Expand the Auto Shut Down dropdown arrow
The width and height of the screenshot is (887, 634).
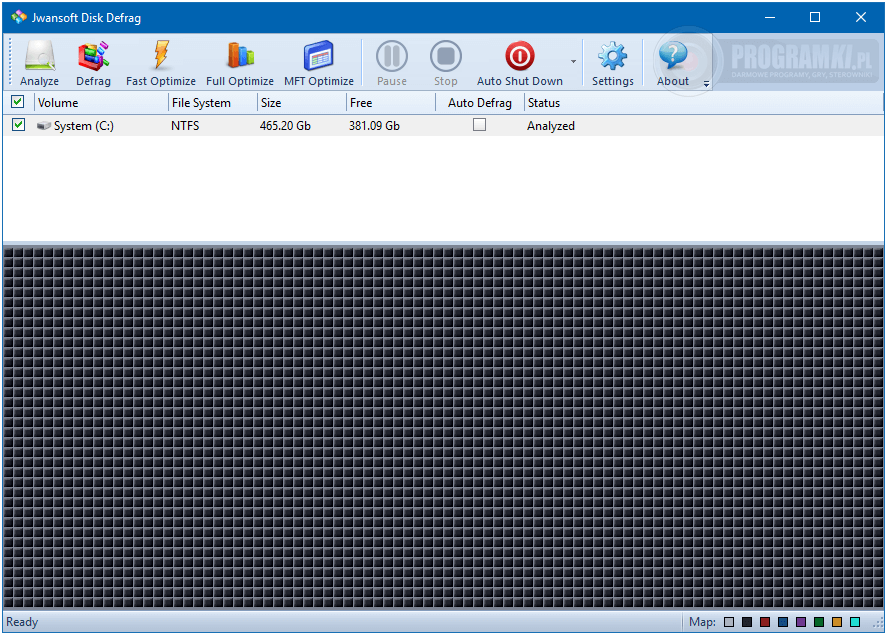click(573, 62)
